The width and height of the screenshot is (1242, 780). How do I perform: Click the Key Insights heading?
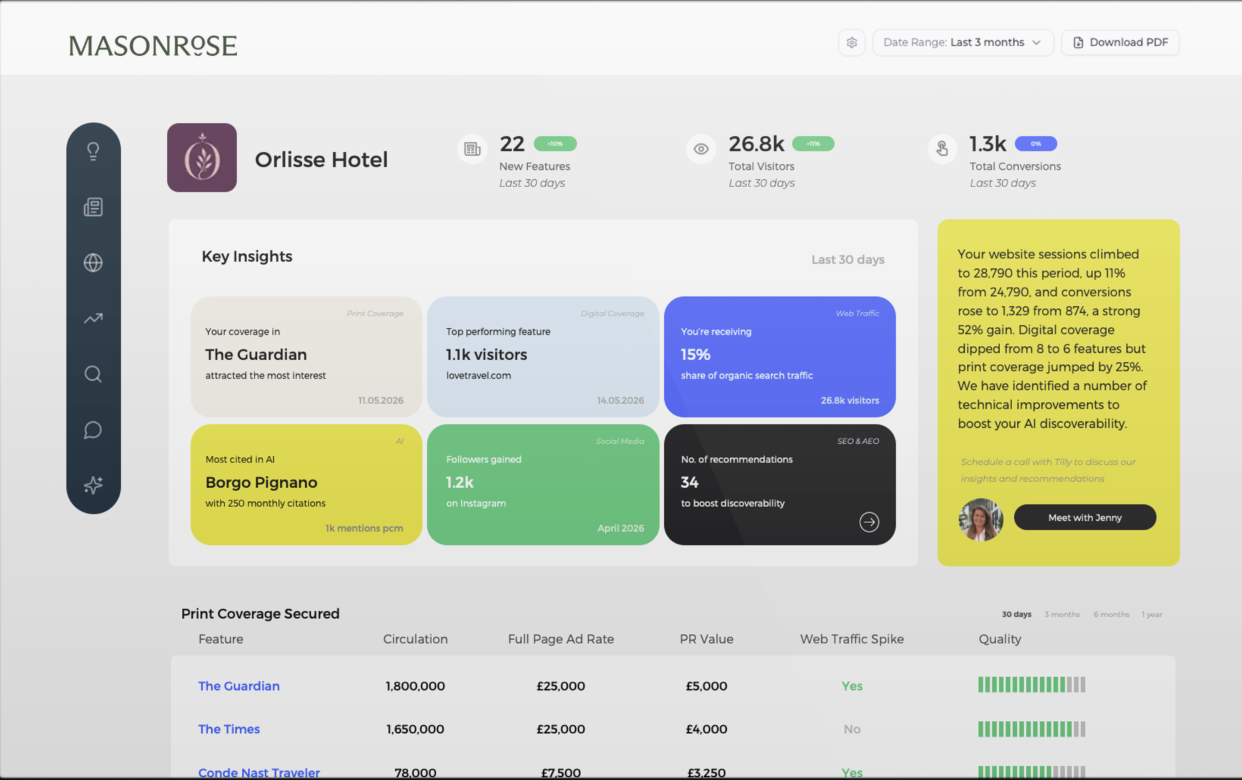point(247,257)
